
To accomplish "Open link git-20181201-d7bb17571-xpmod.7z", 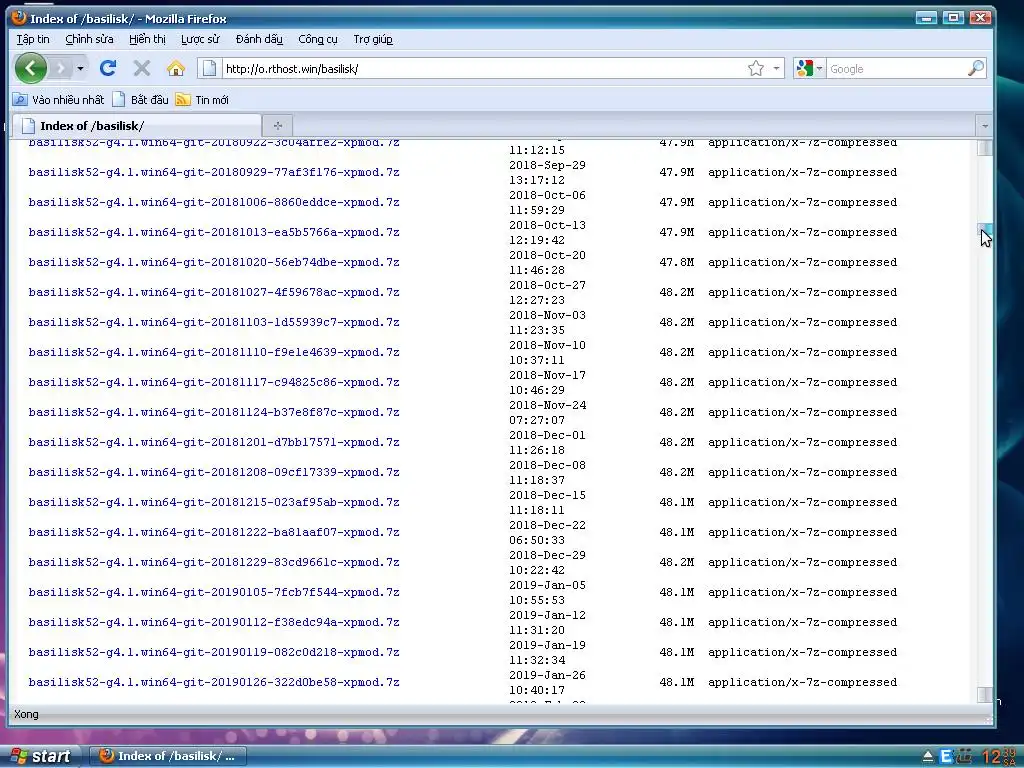I will coord(214,443).
